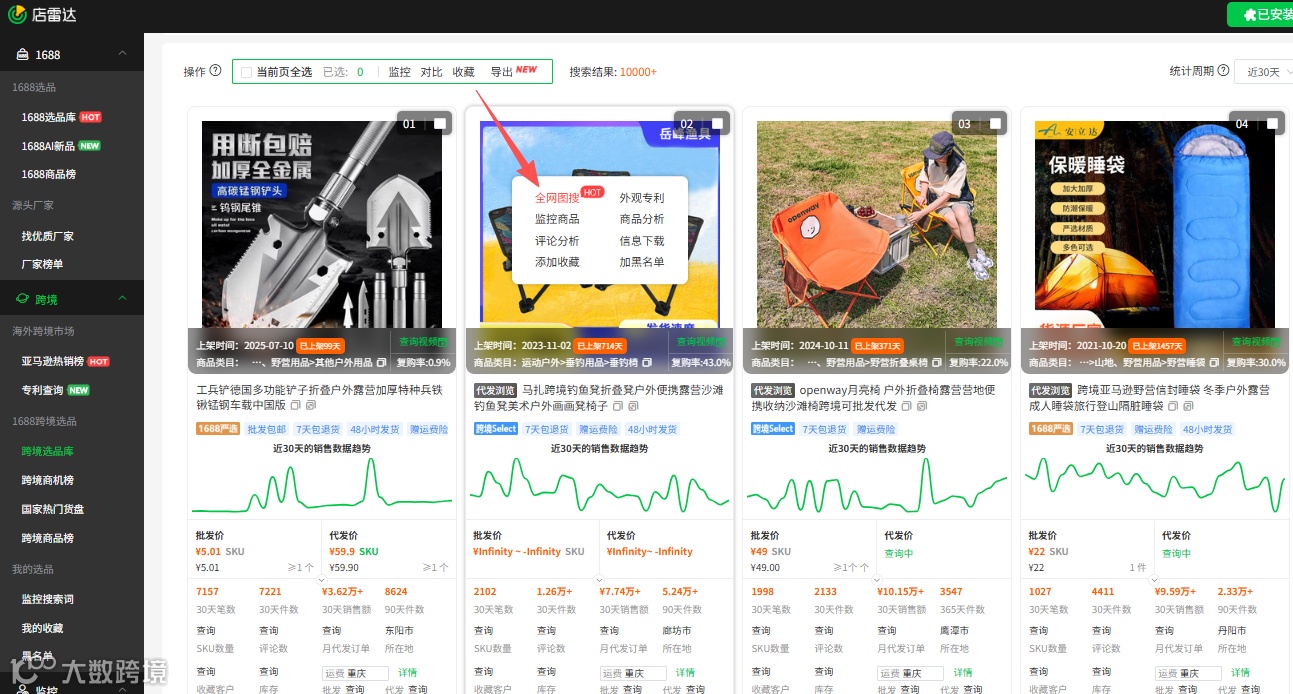Click the 跨境 section icon in sidebar
This screenshot has width=1293, height=694.
tap(23, 299)
